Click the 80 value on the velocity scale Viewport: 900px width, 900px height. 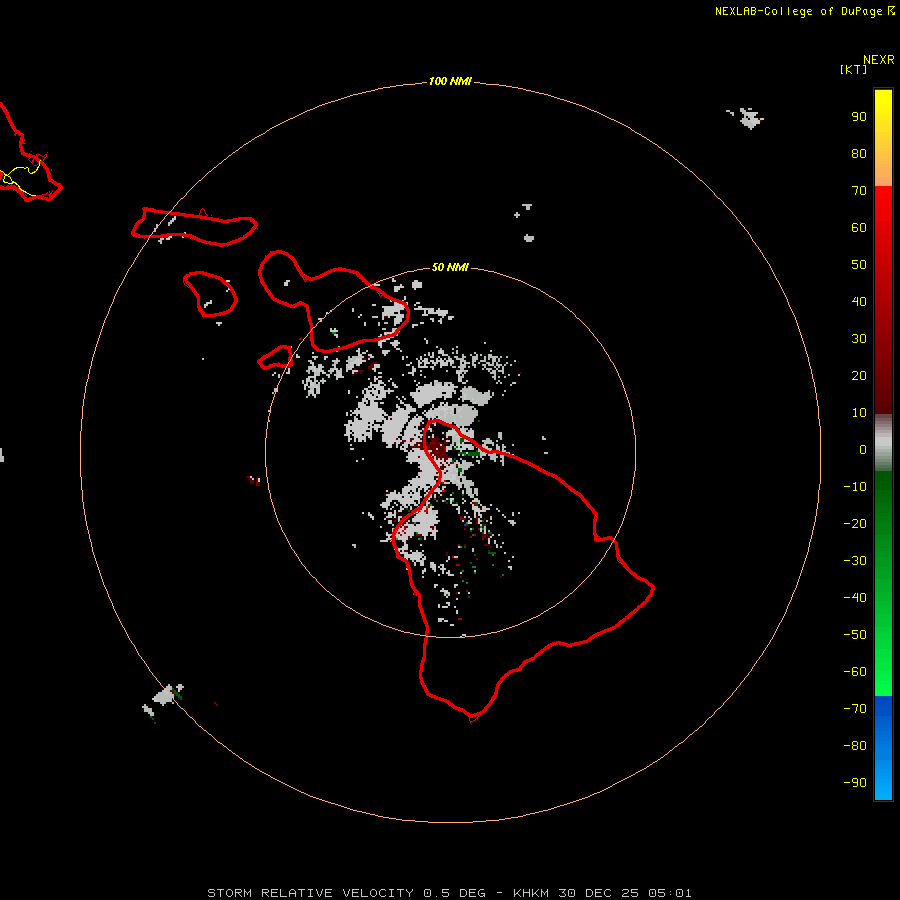859,154
